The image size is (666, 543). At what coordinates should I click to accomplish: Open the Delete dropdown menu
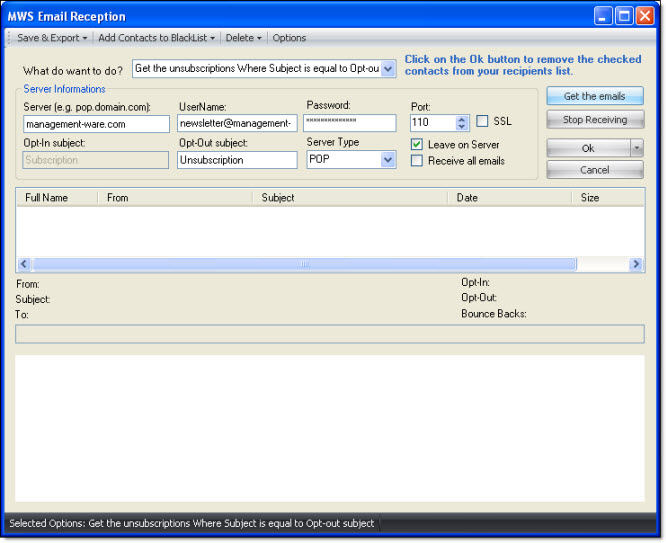click(x=243, y=38)
